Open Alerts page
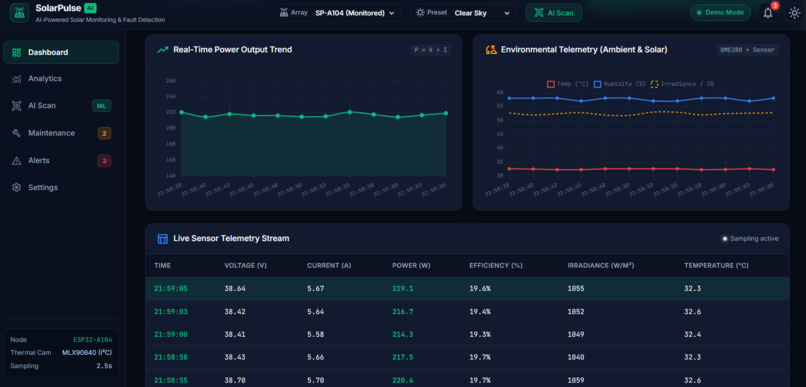 coord(61,160)
